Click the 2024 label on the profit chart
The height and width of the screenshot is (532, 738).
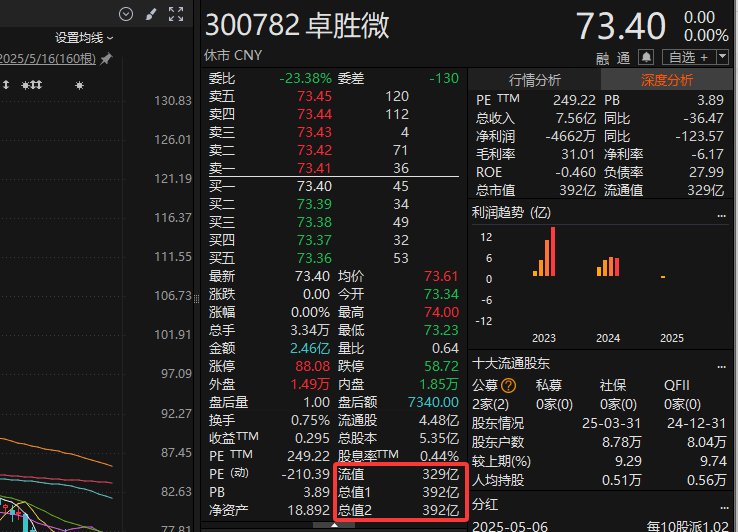tap(608, 339)
